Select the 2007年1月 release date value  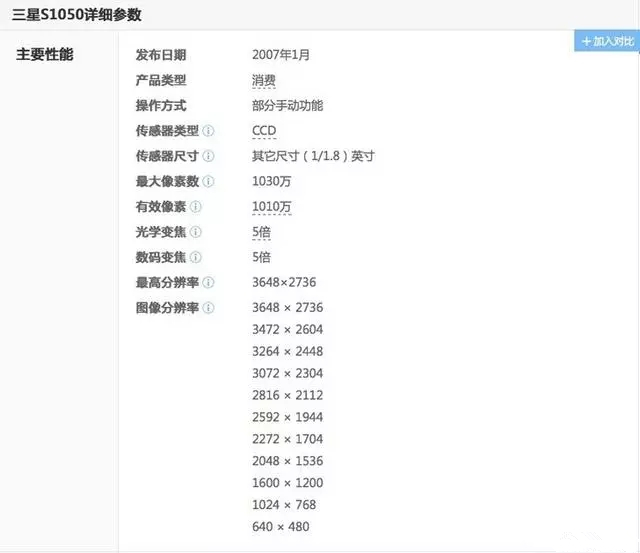pyautogui.click(x=281, y=55)
